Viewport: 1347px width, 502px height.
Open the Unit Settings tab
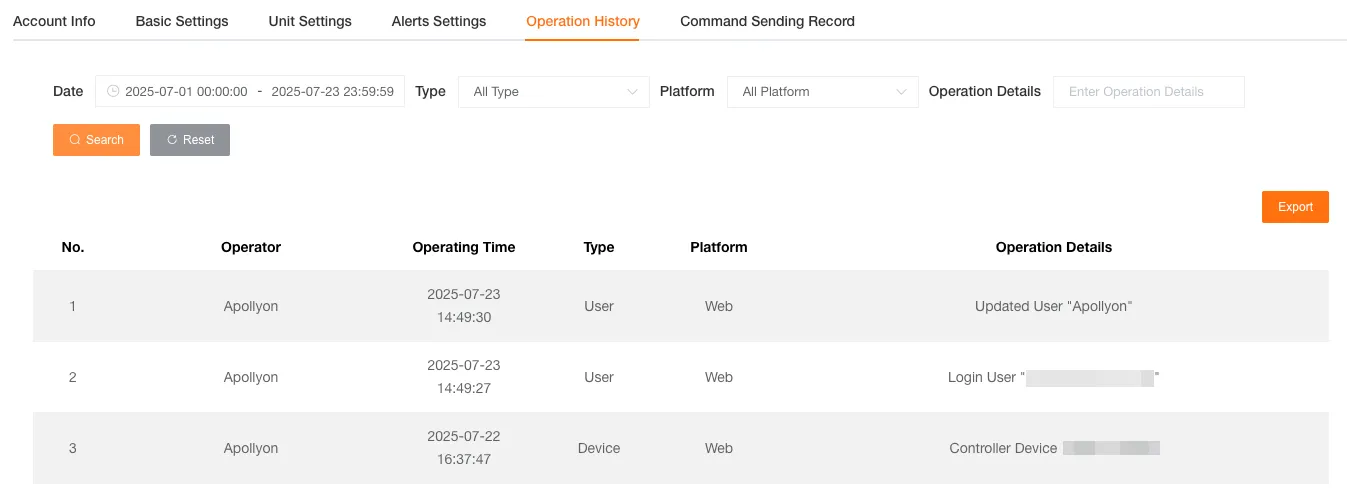tap(310, 21)
